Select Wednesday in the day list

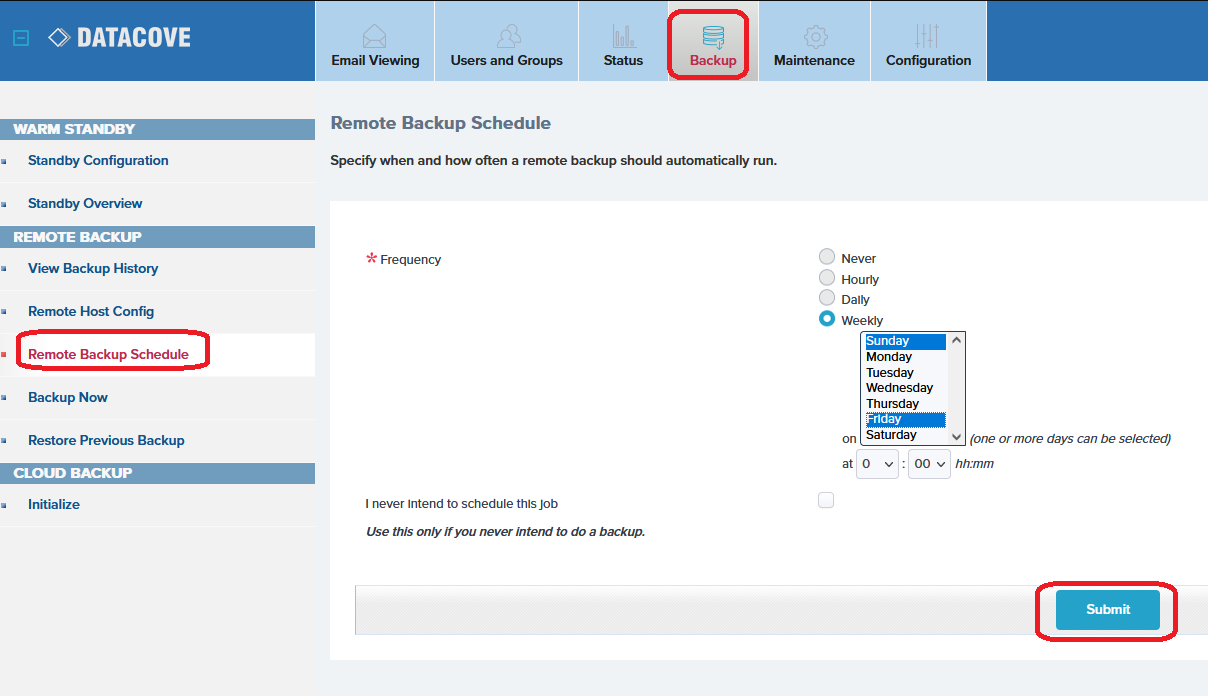click(x=899, y=388)
